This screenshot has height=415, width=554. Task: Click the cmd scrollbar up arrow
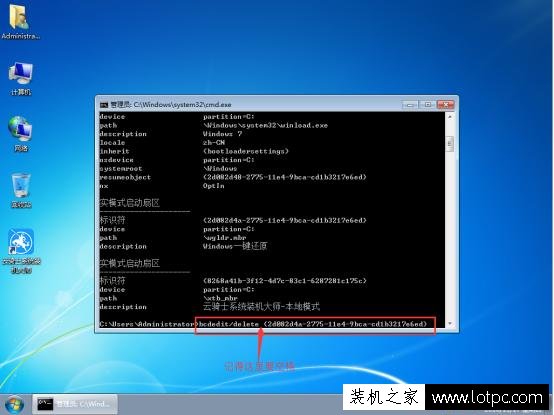[450, 117]
